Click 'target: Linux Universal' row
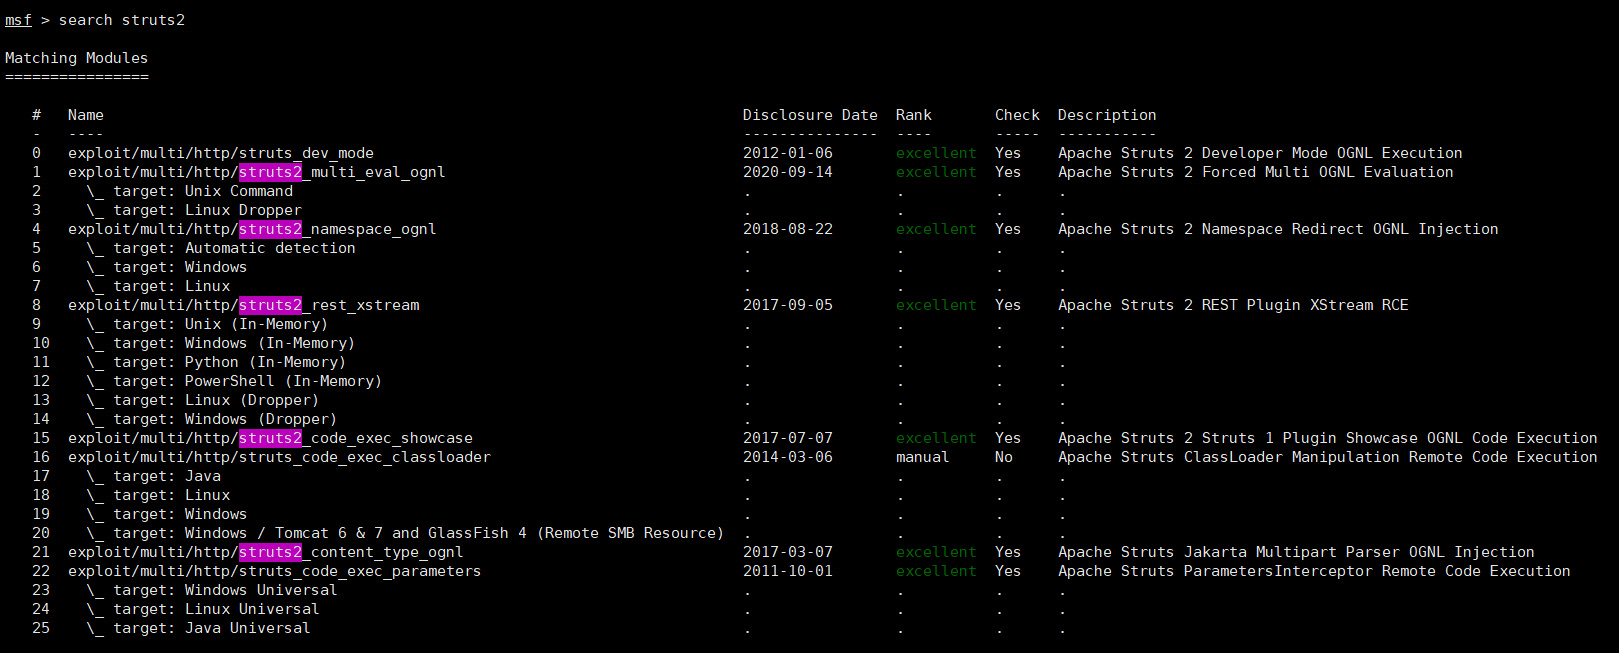The width and height of the screenshot is (1619, 653). coord(203,609)
